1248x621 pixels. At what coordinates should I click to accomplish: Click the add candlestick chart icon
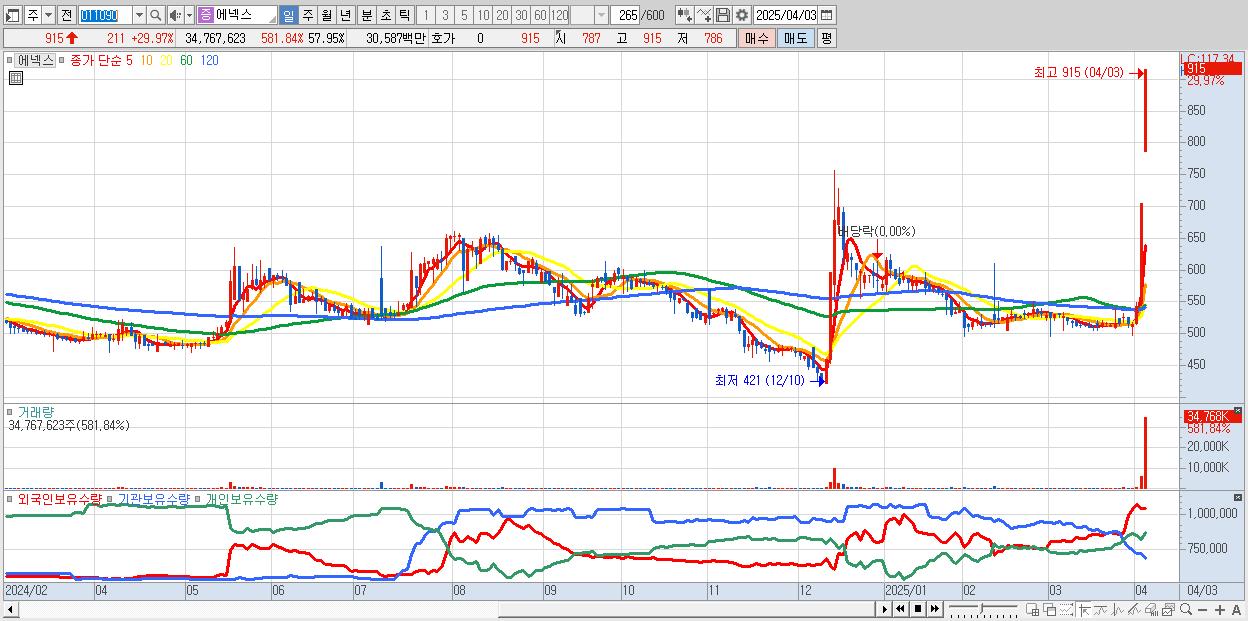684,15
